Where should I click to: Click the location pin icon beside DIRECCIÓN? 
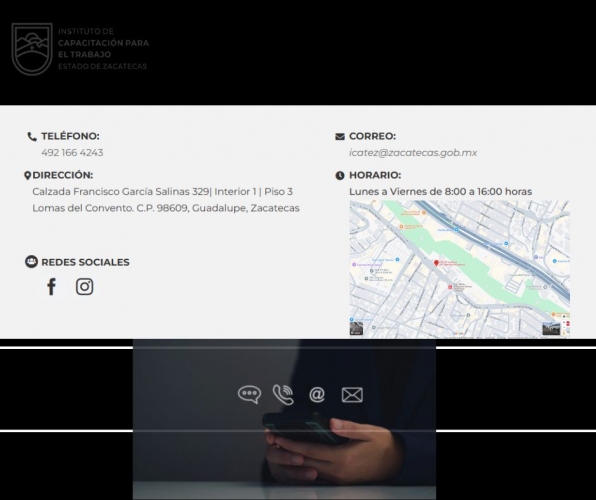click(27, 175)
